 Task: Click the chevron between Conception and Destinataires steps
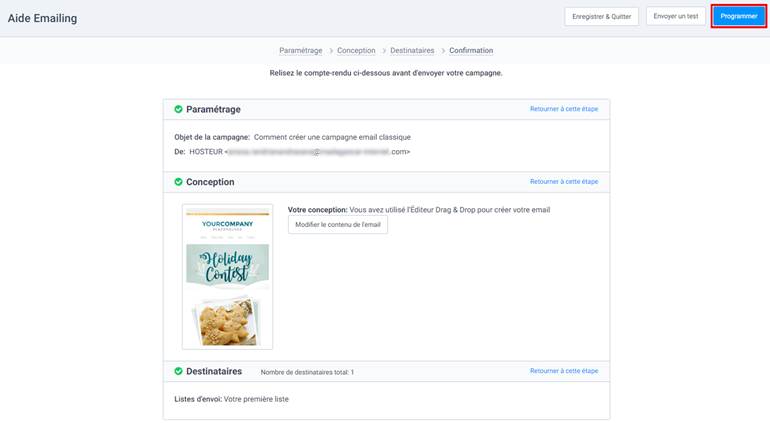point(384,50)
